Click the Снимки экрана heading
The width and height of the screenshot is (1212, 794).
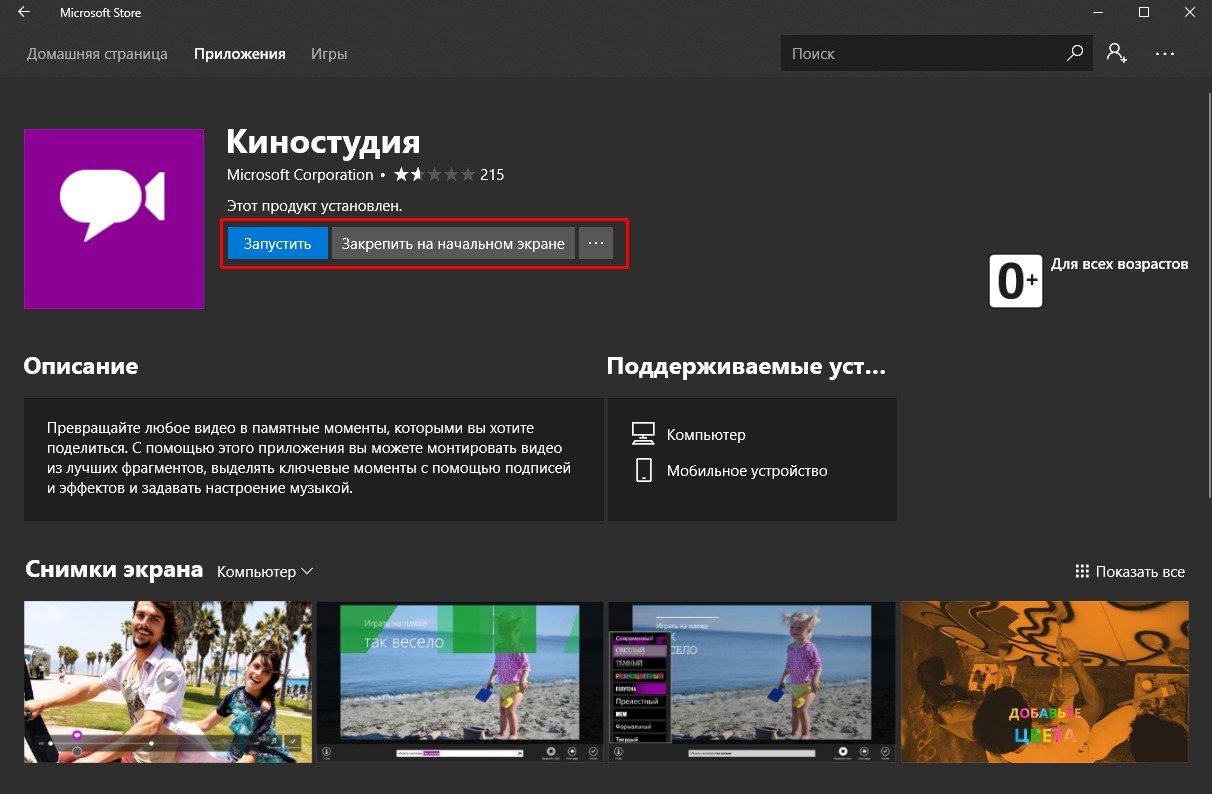click(114, 570)
